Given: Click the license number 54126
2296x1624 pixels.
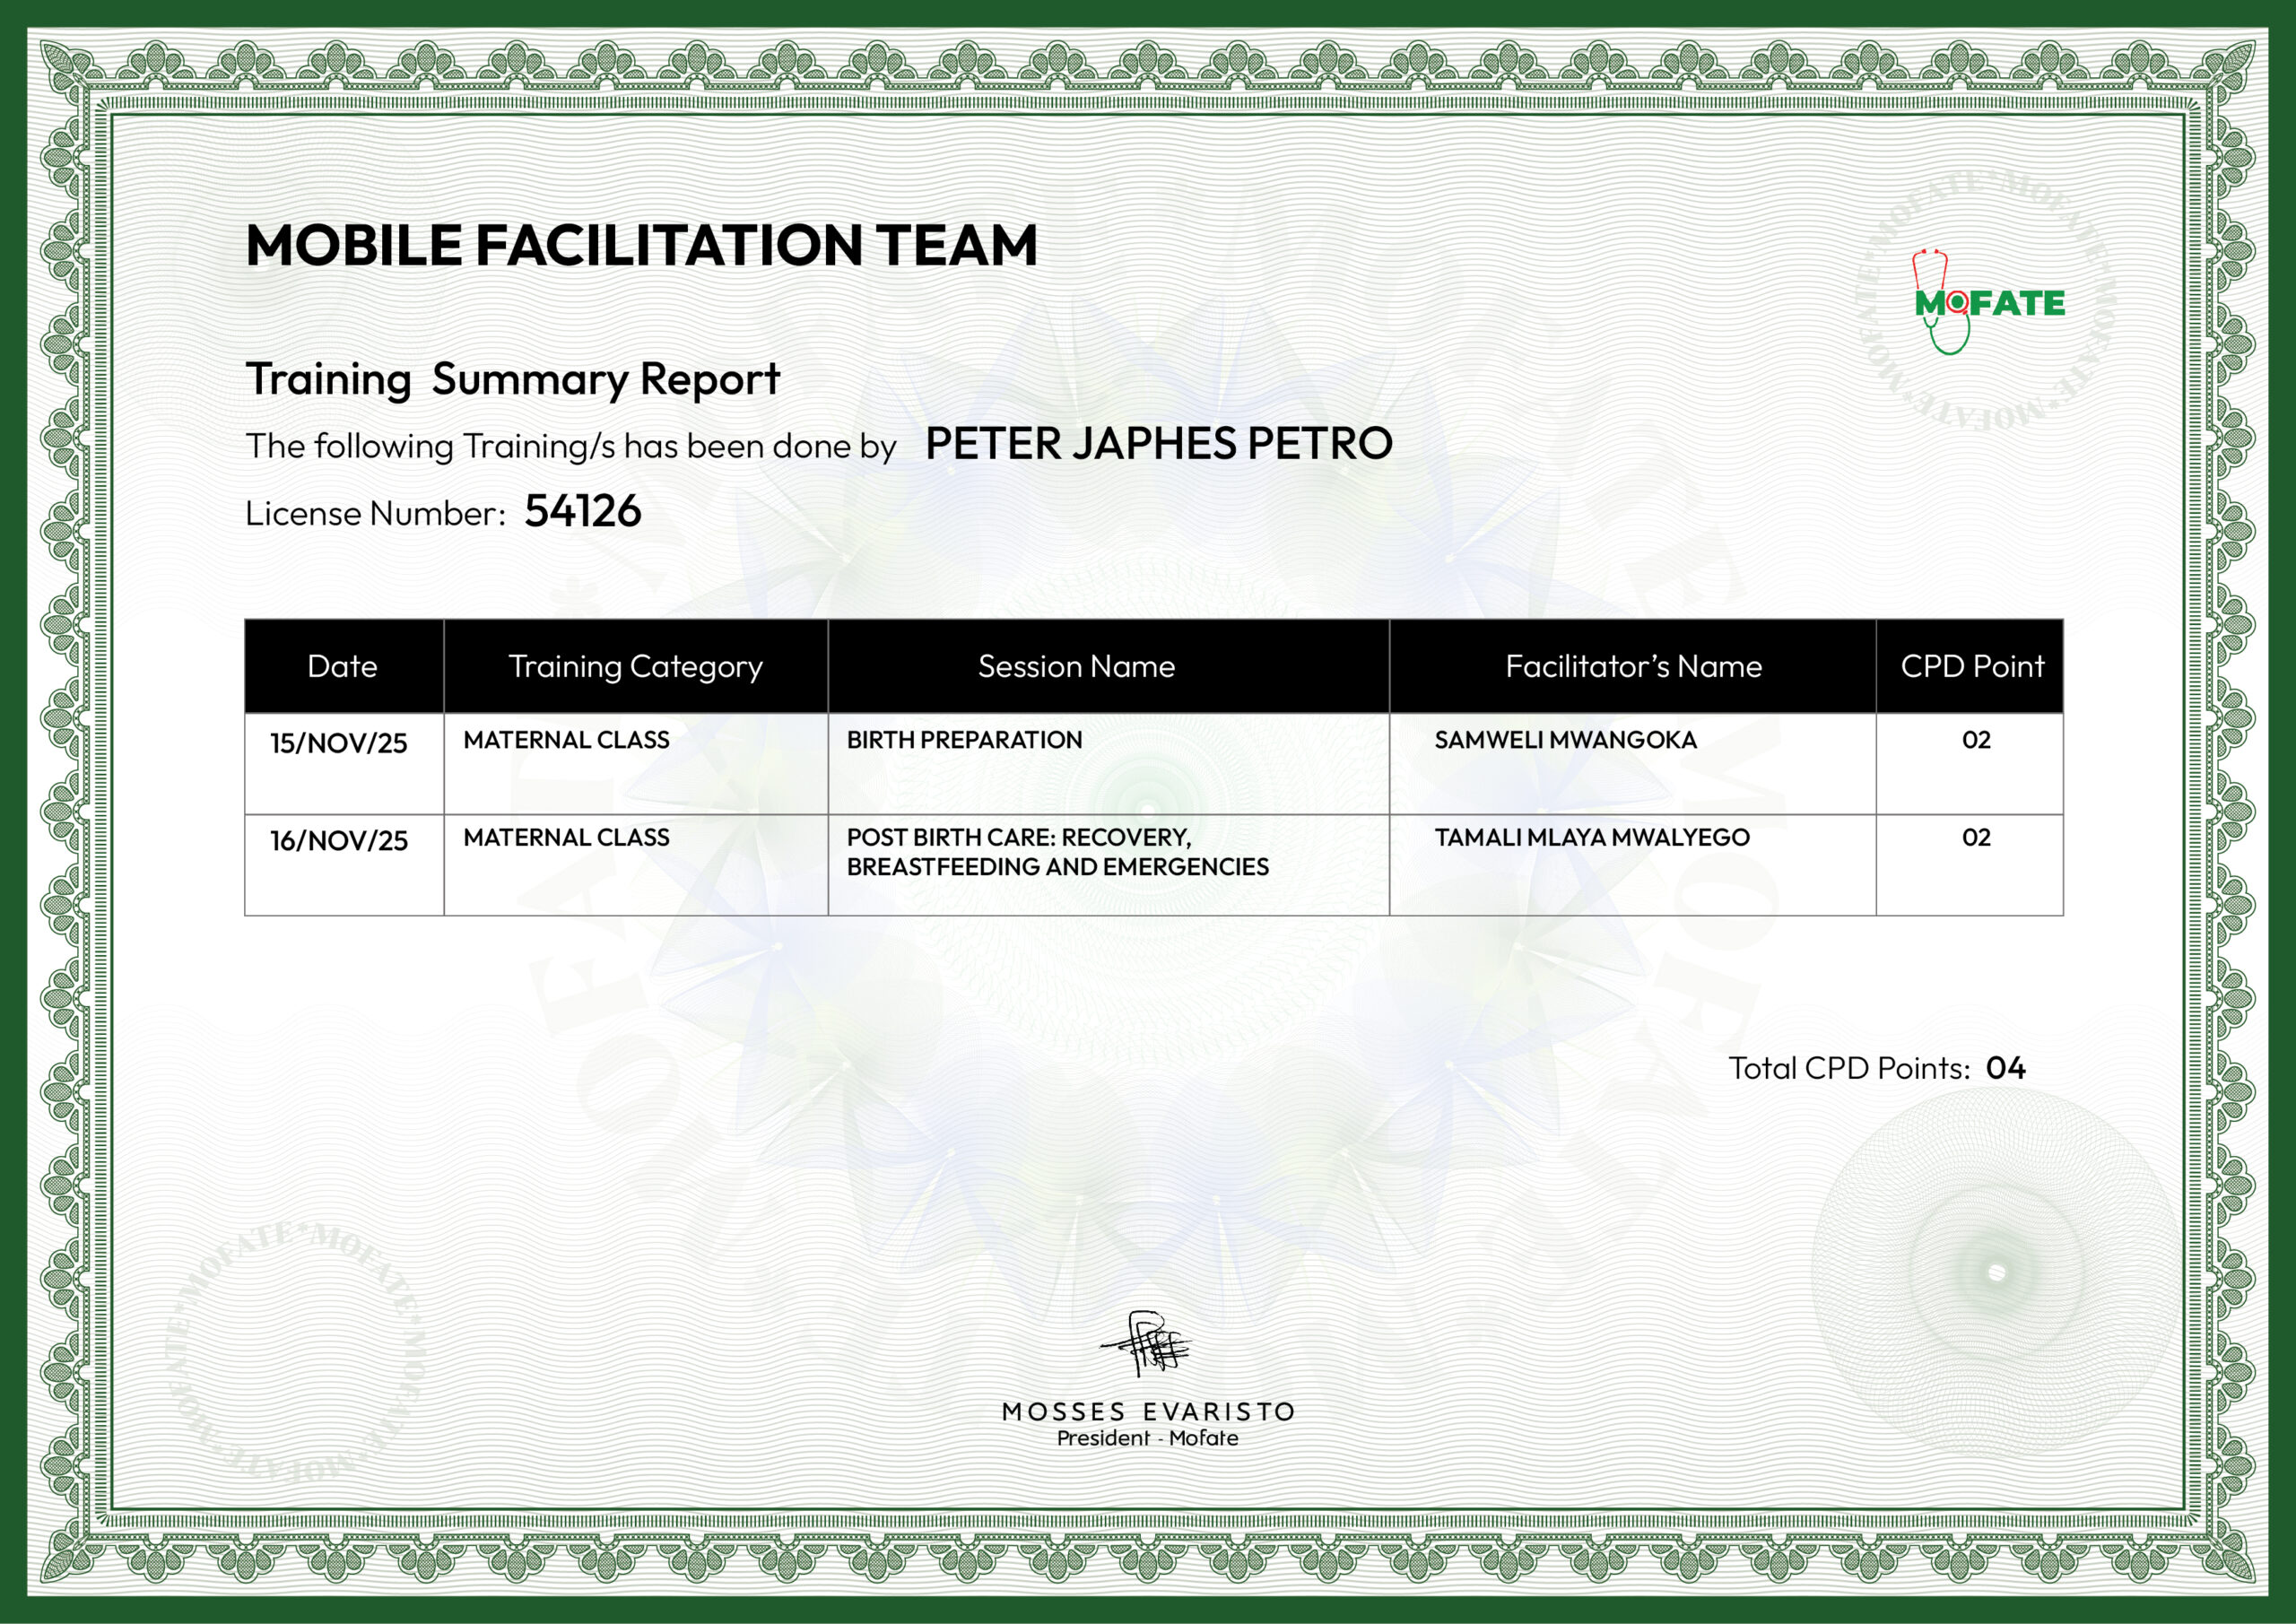Looking at the screenshot, I should 582,511.
